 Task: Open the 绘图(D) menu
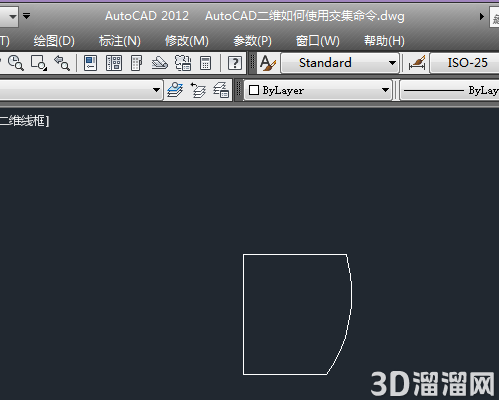(54, 41)
